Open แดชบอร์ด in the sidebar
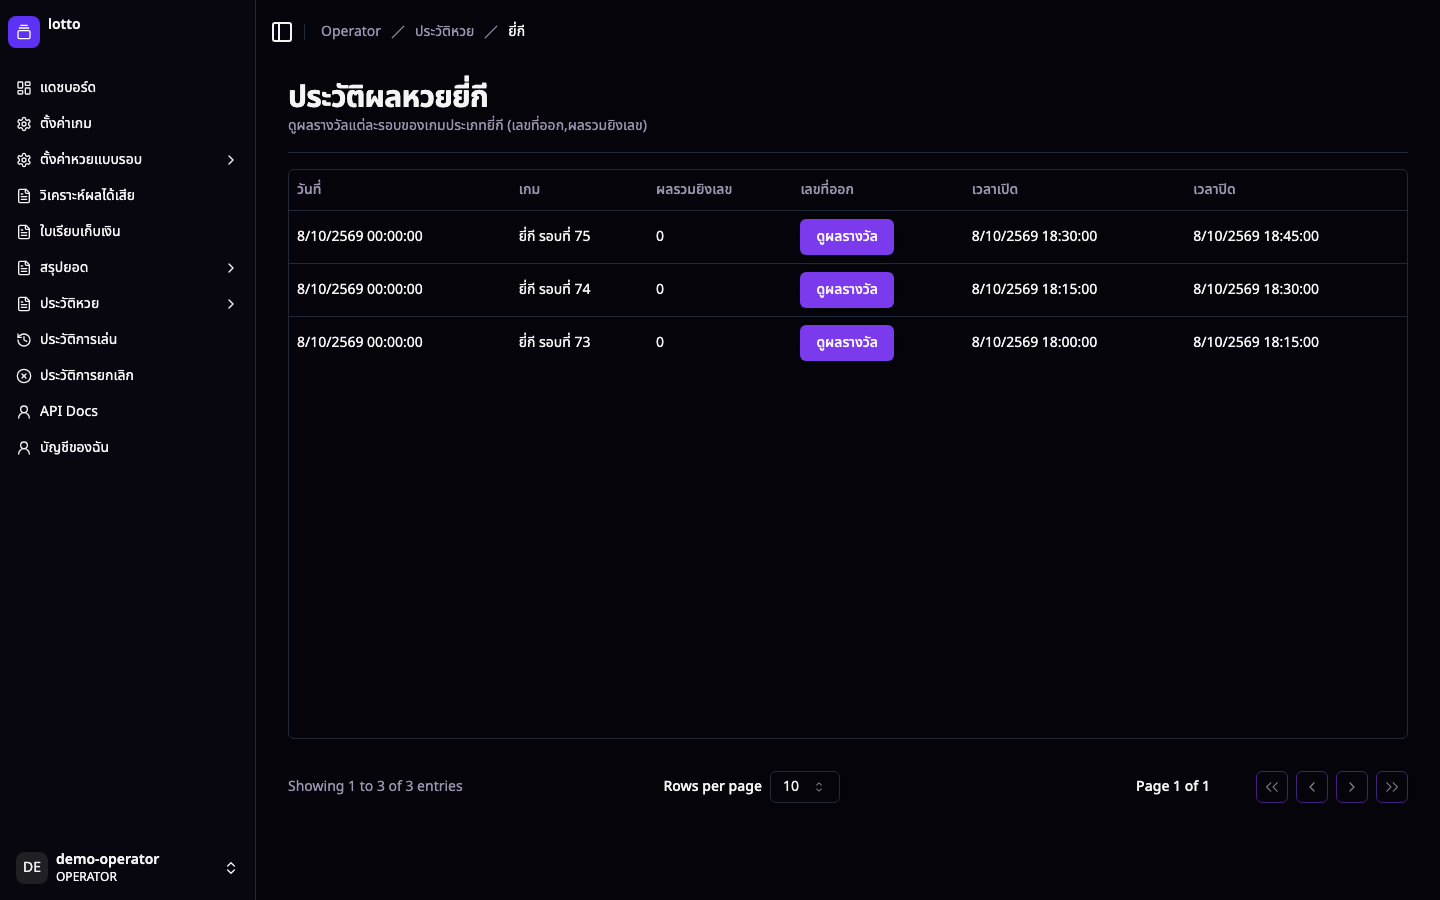This screenshot has width=1440, height=900. [x=127, y=88]
